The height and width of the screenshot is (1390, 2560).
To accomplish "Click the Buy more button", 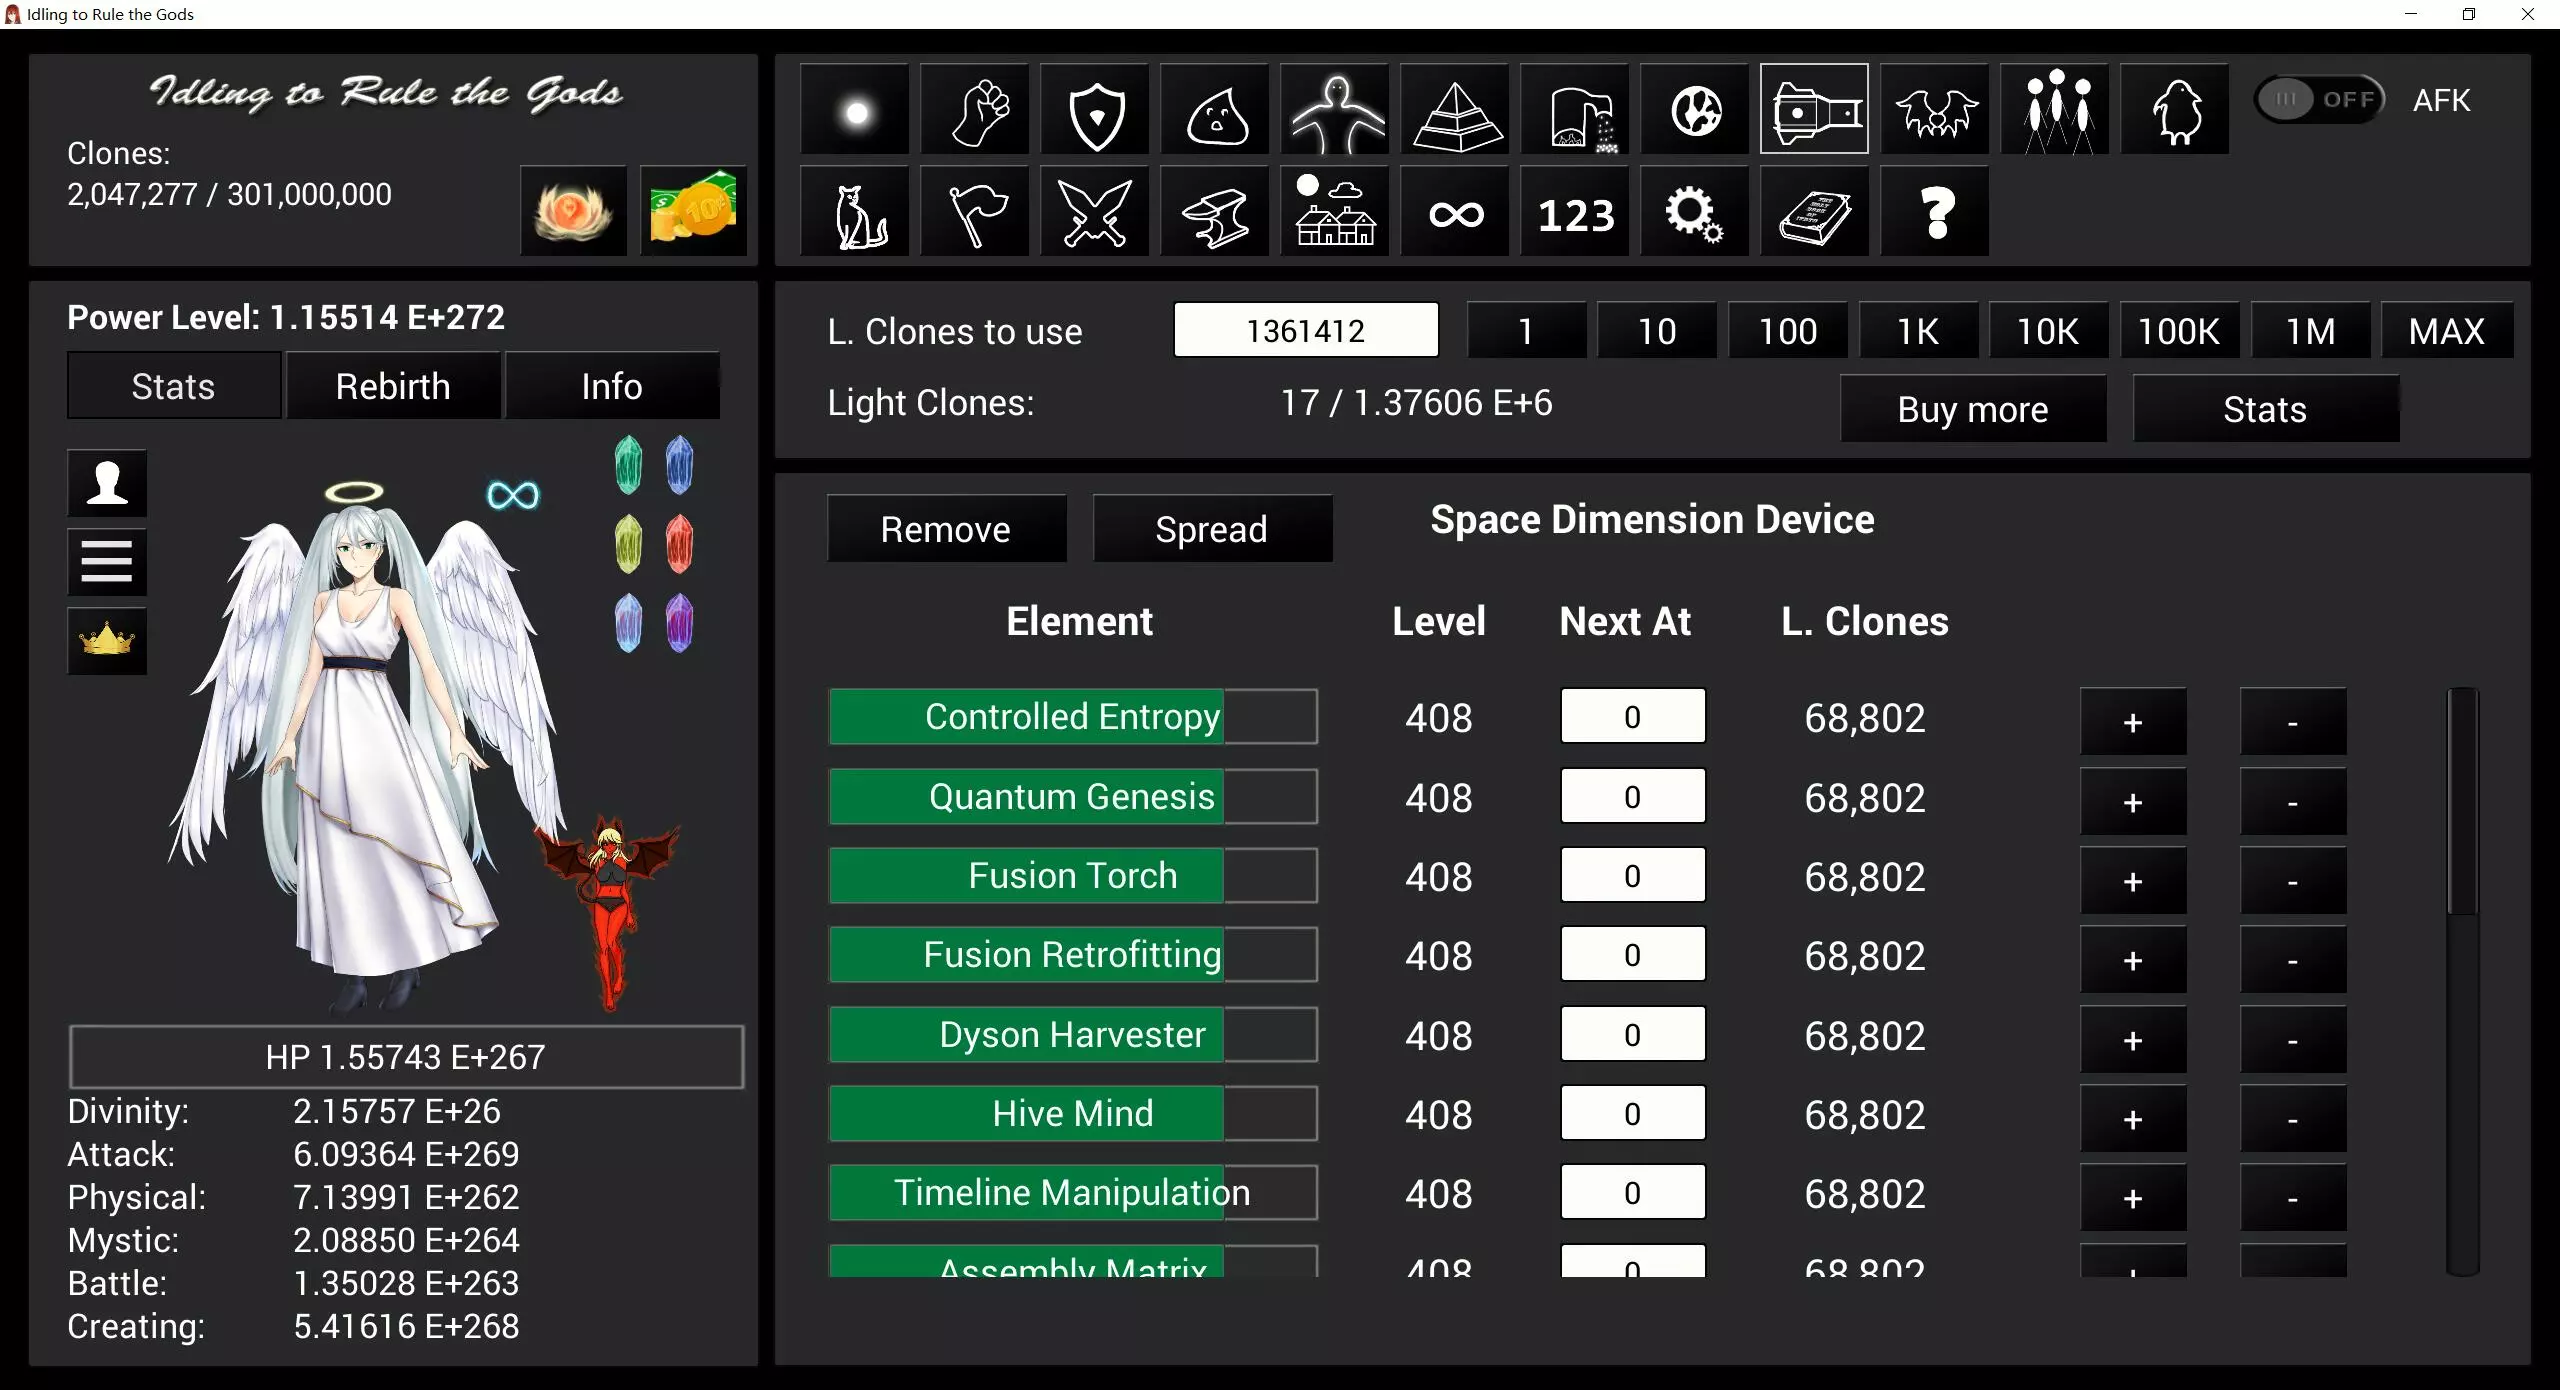I will (1972, 409).
